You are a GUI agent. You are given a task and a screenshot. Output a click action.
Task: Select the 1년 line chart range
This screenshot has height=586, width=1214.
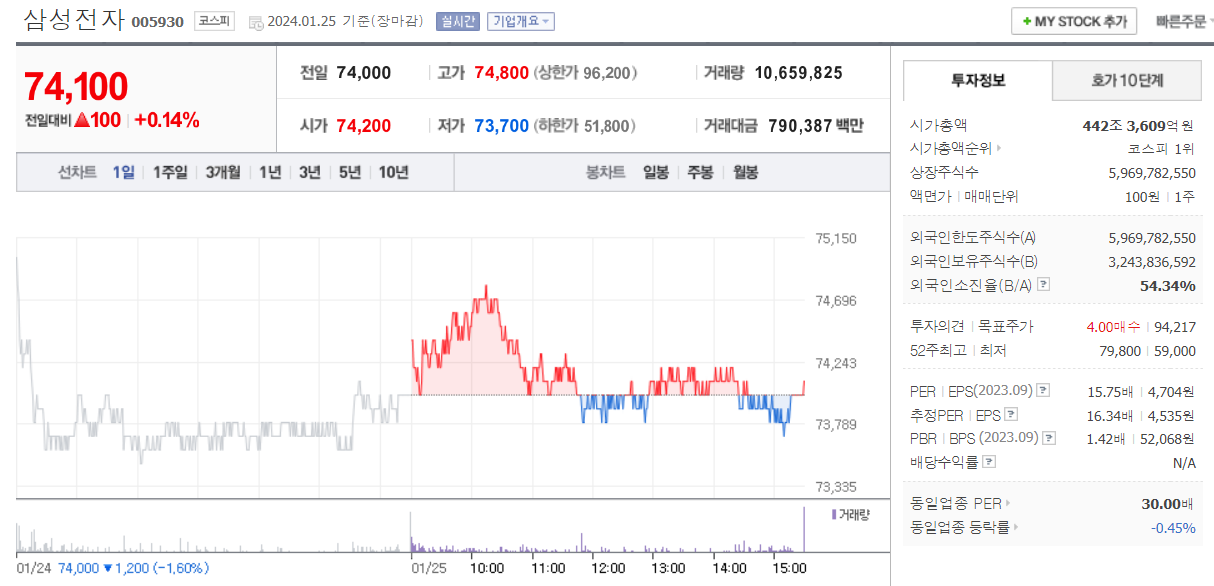click(270, 172)
